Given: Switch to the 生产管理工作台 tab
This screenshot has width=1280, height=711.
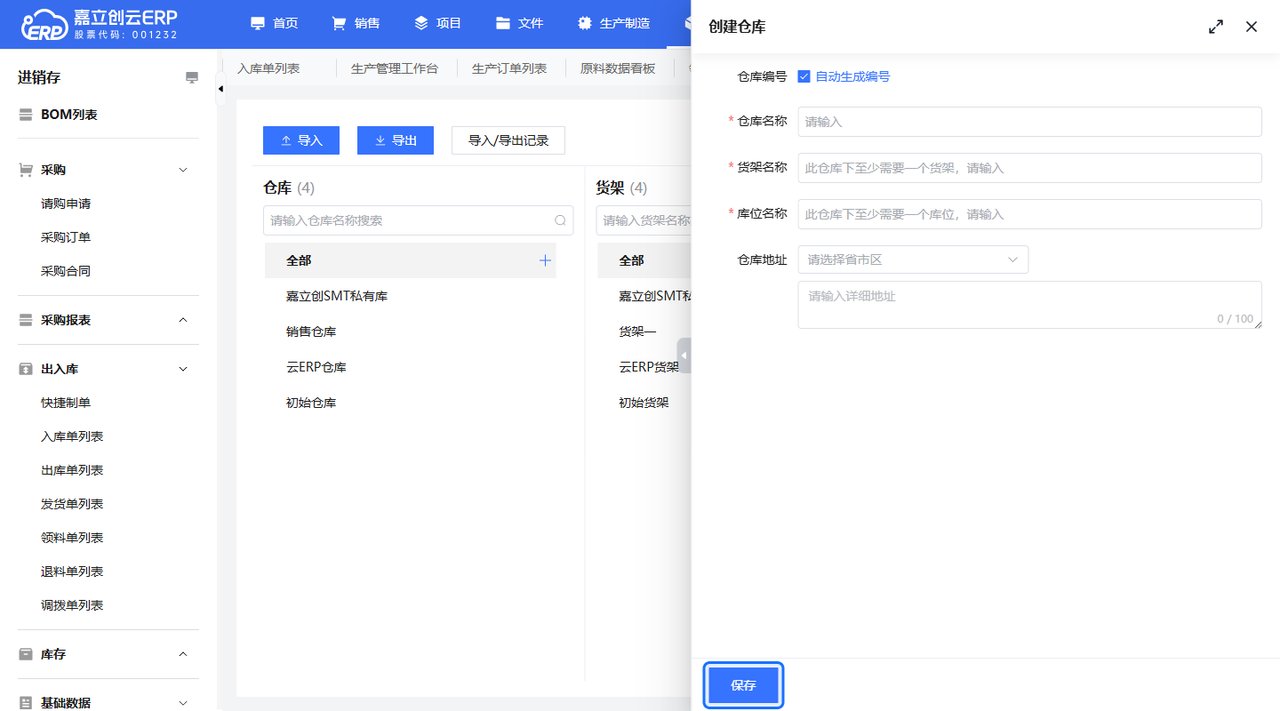Looking at the screenshot, I should tap(394, 69).
